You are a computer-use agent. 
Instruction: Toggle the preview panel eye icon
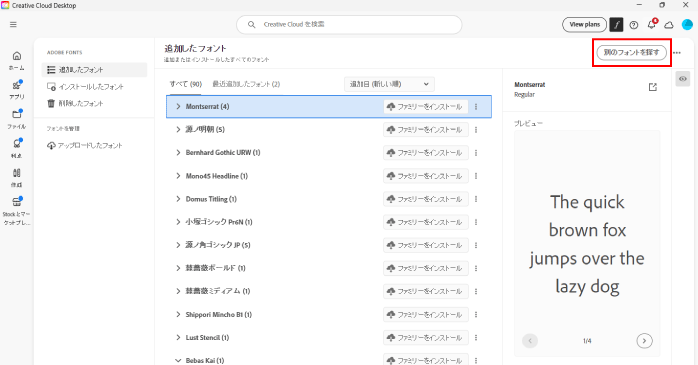(x=682, y=79)
